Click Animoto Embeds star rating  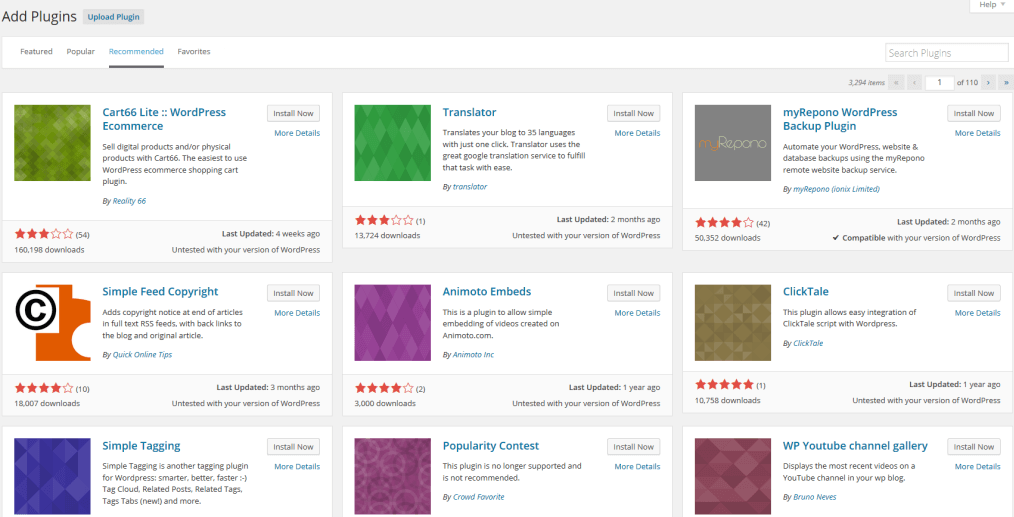tap(384, 388)
